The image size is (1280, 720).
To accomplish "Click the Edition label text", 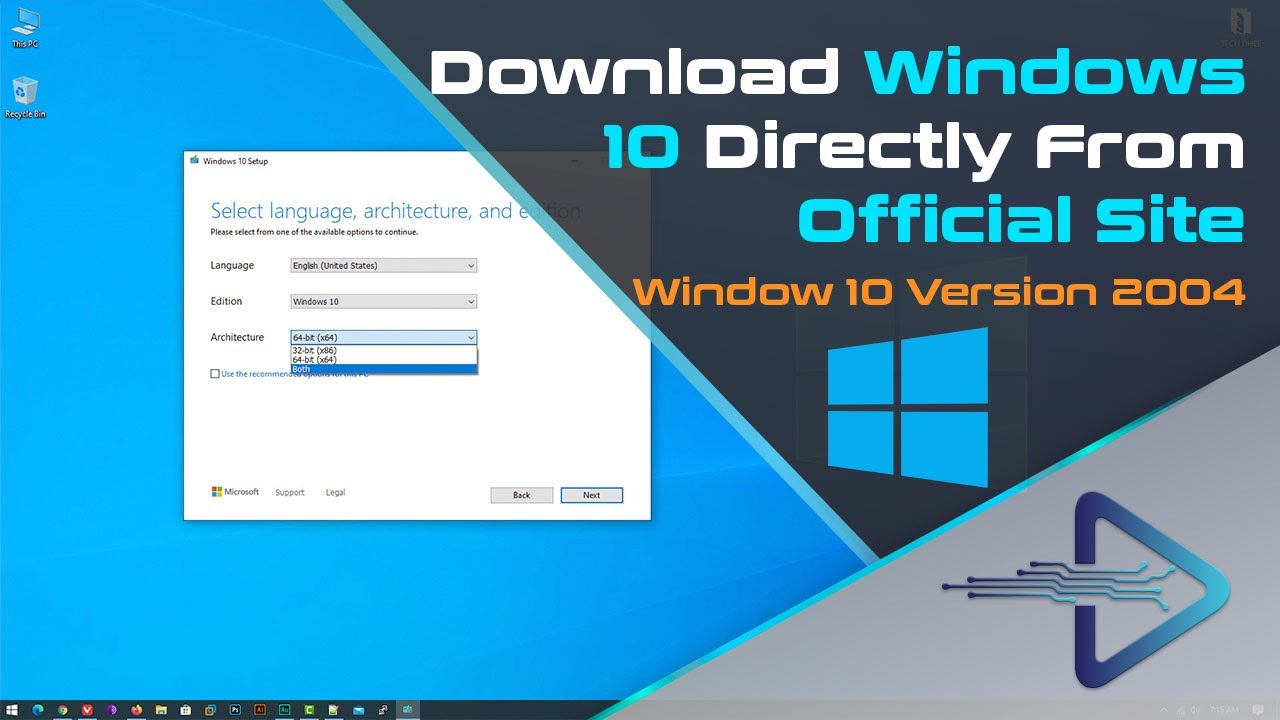I will point(226,302).
